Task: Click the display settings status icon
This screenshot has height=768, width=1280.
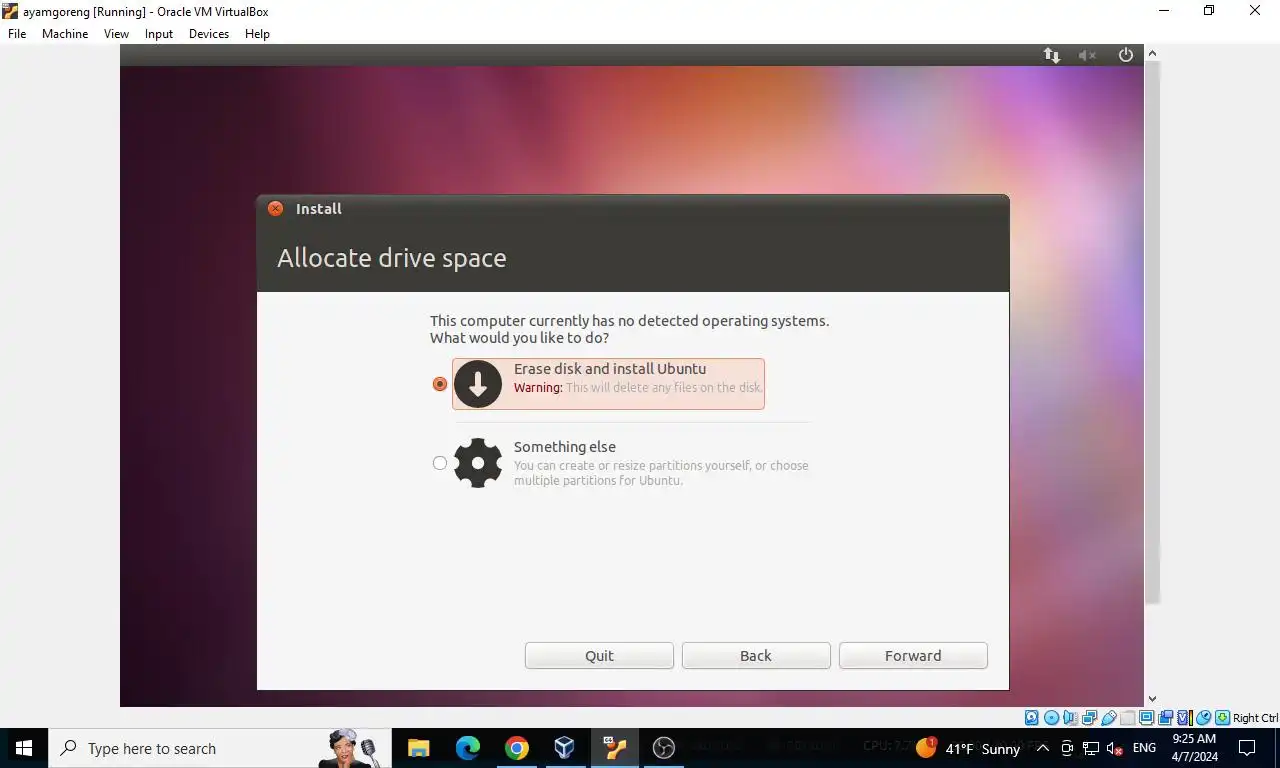Action: 1147,718
